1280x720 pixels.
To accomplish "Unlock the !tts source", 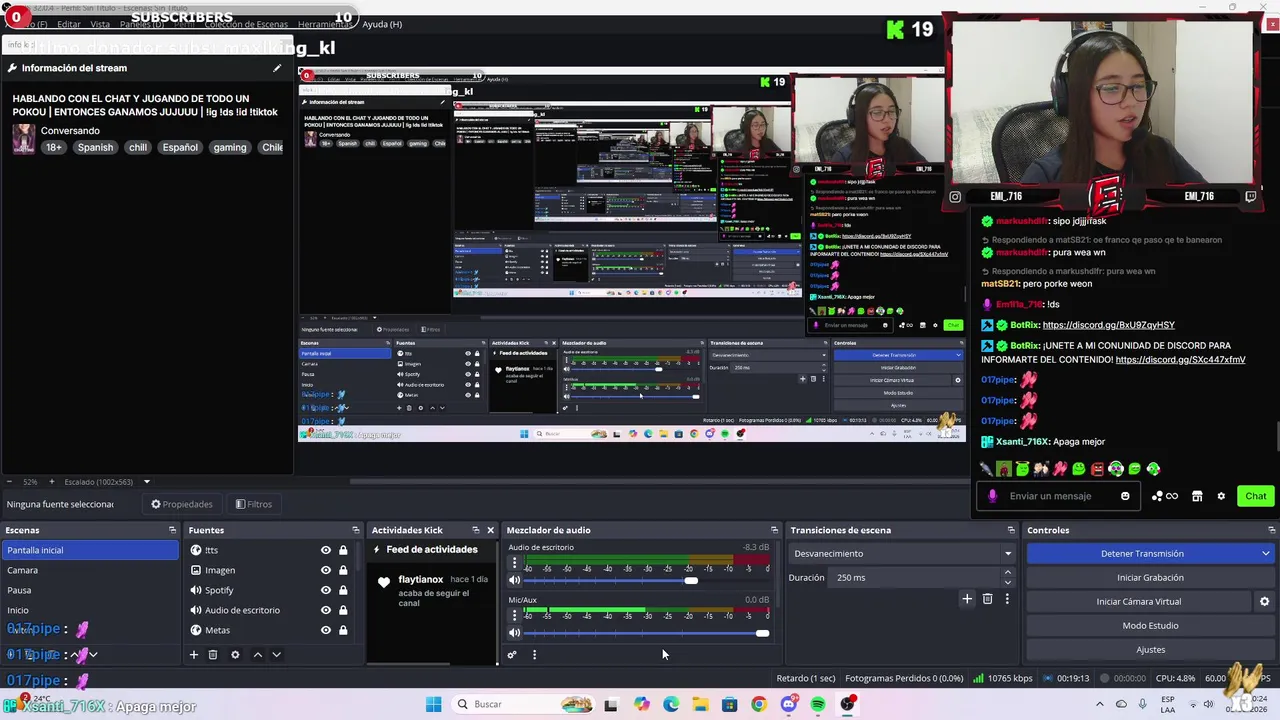I will tap(343, 550).
